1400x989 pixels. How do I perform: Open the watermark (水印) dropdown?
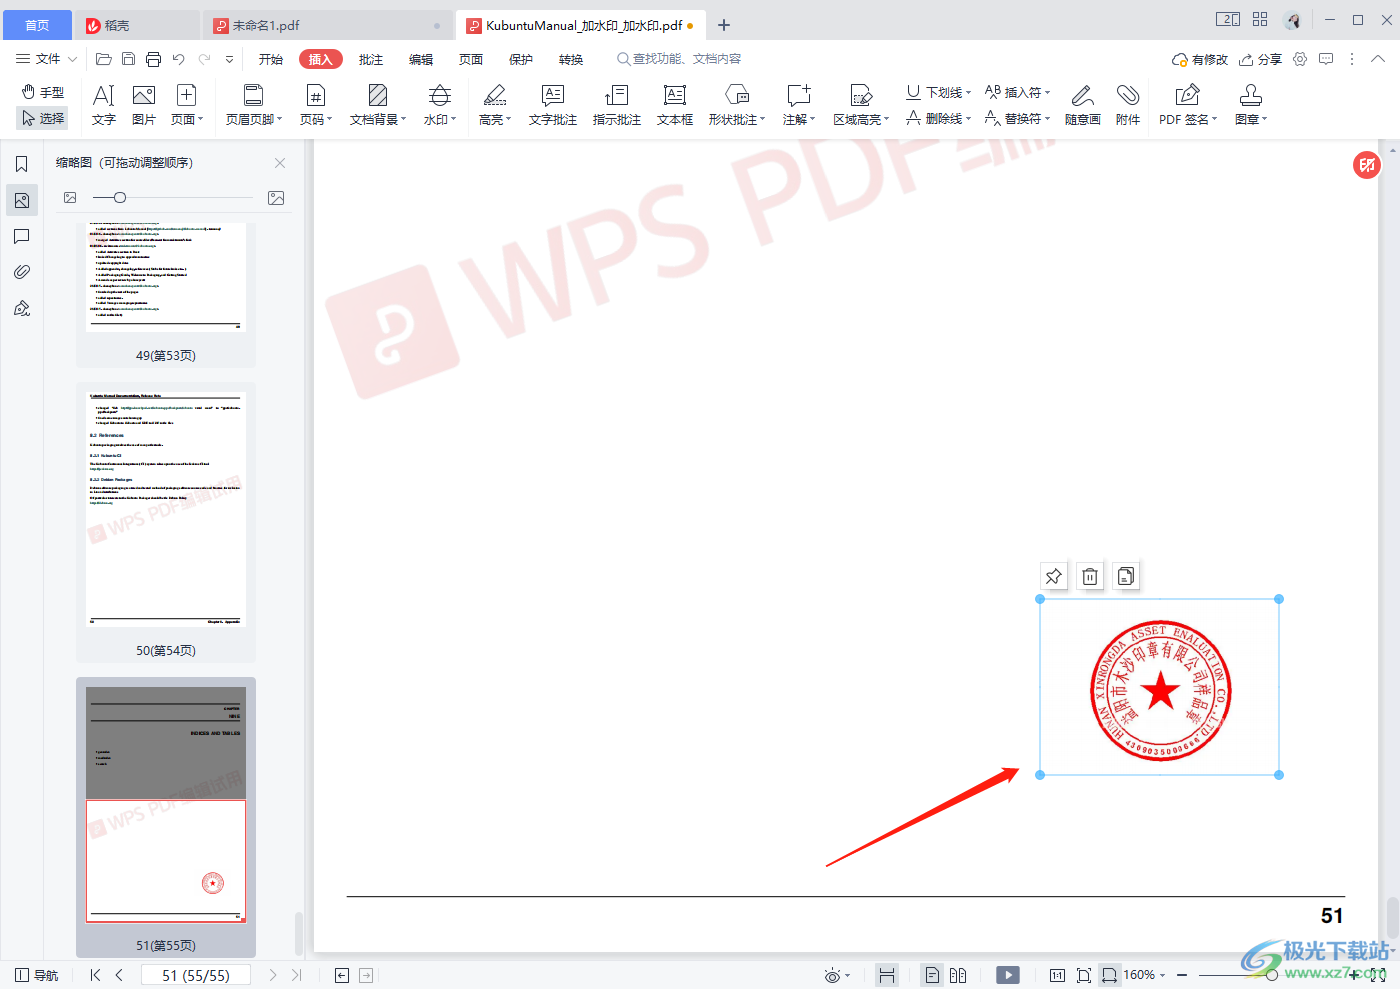tap(440, 105)
